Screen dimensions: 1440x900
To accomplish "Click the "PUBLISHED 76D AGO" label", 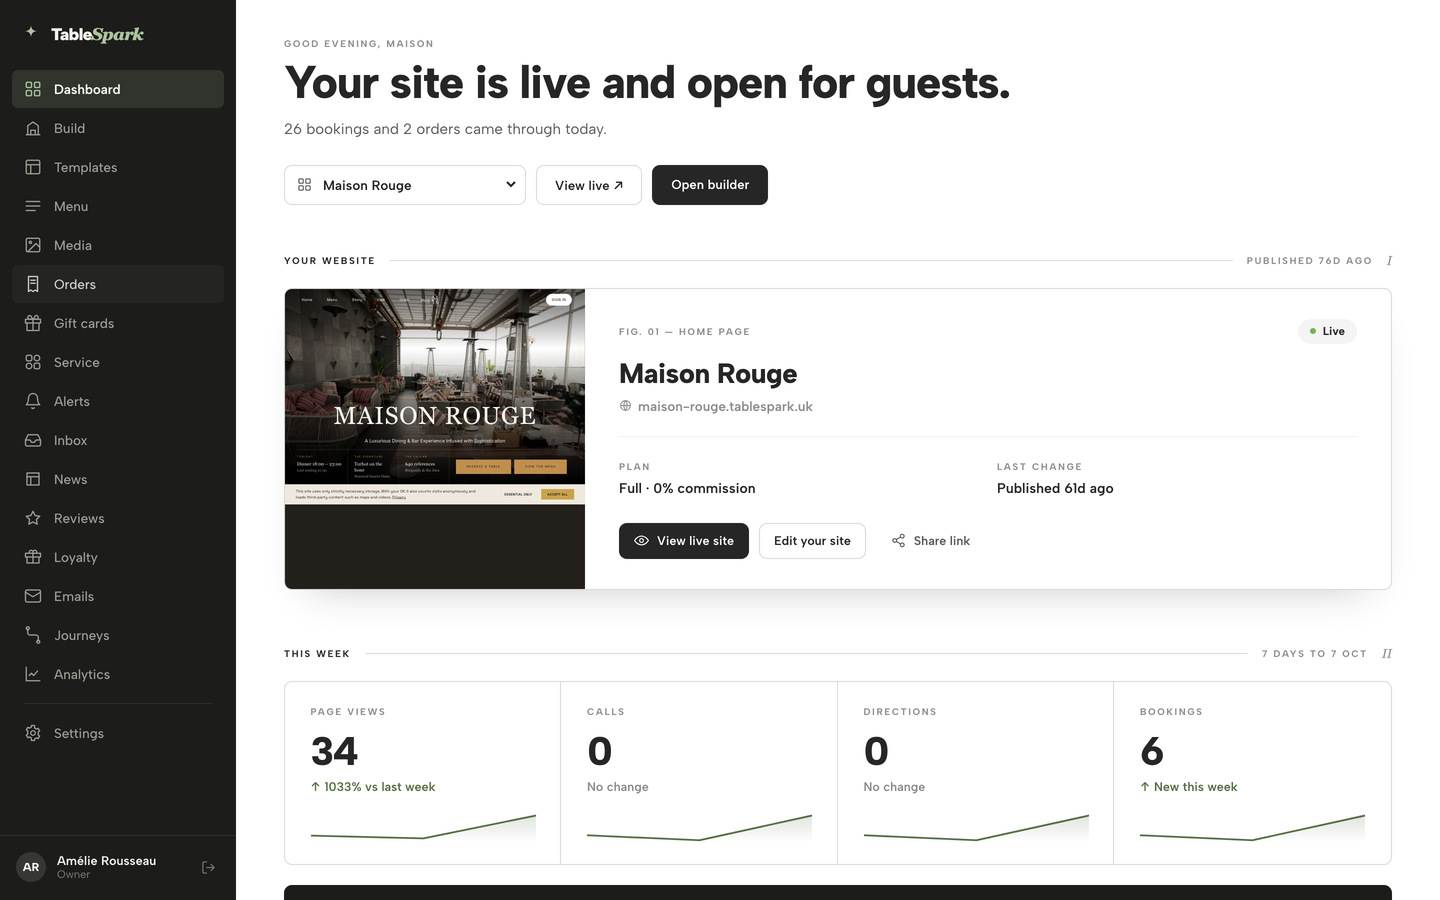I will coord(1309,261).
